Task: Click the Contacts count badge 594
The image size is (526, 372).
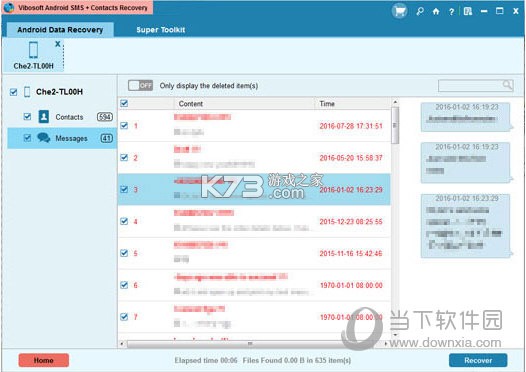Action: [x=105, y=117]
